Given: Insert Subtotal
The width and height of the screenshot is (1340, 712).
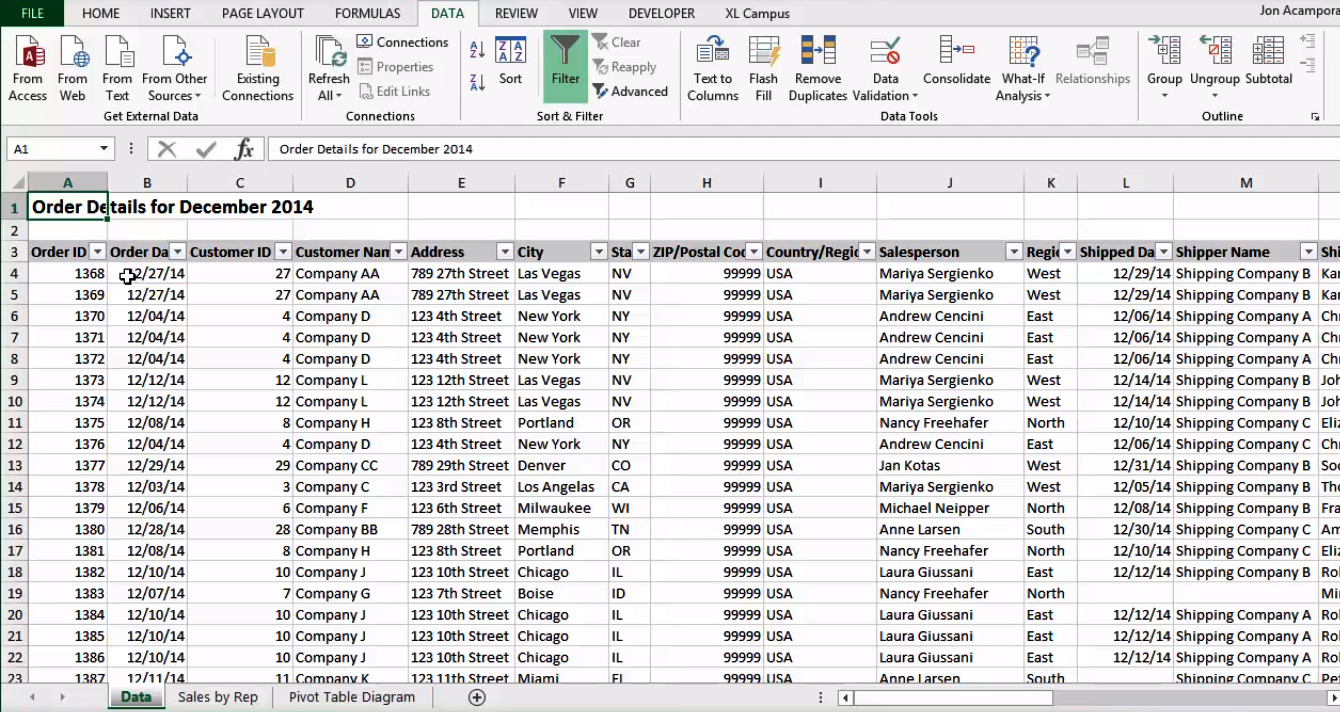Looking at the screenshot, I should [1268, 60].
